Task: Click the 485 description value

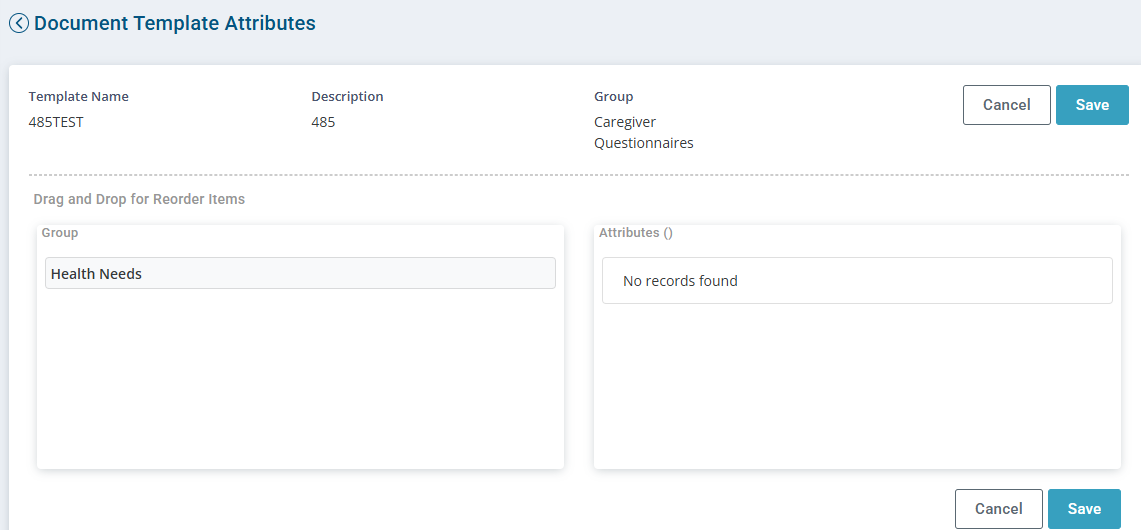Action: pyautogui.click(x=323, y=122)
